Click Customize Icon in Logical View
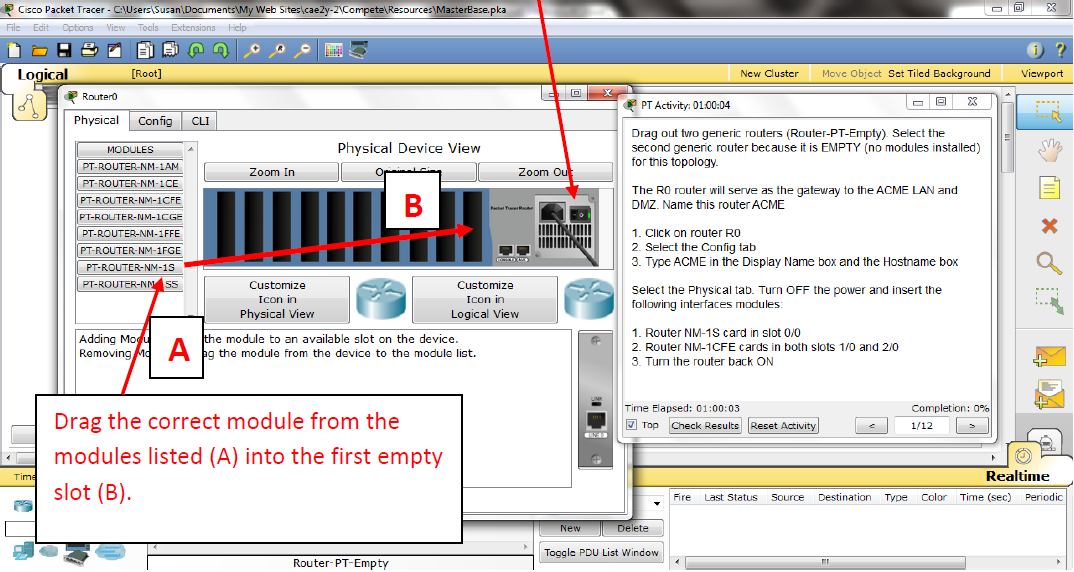 pyautogui.click(x=485, y=299)
